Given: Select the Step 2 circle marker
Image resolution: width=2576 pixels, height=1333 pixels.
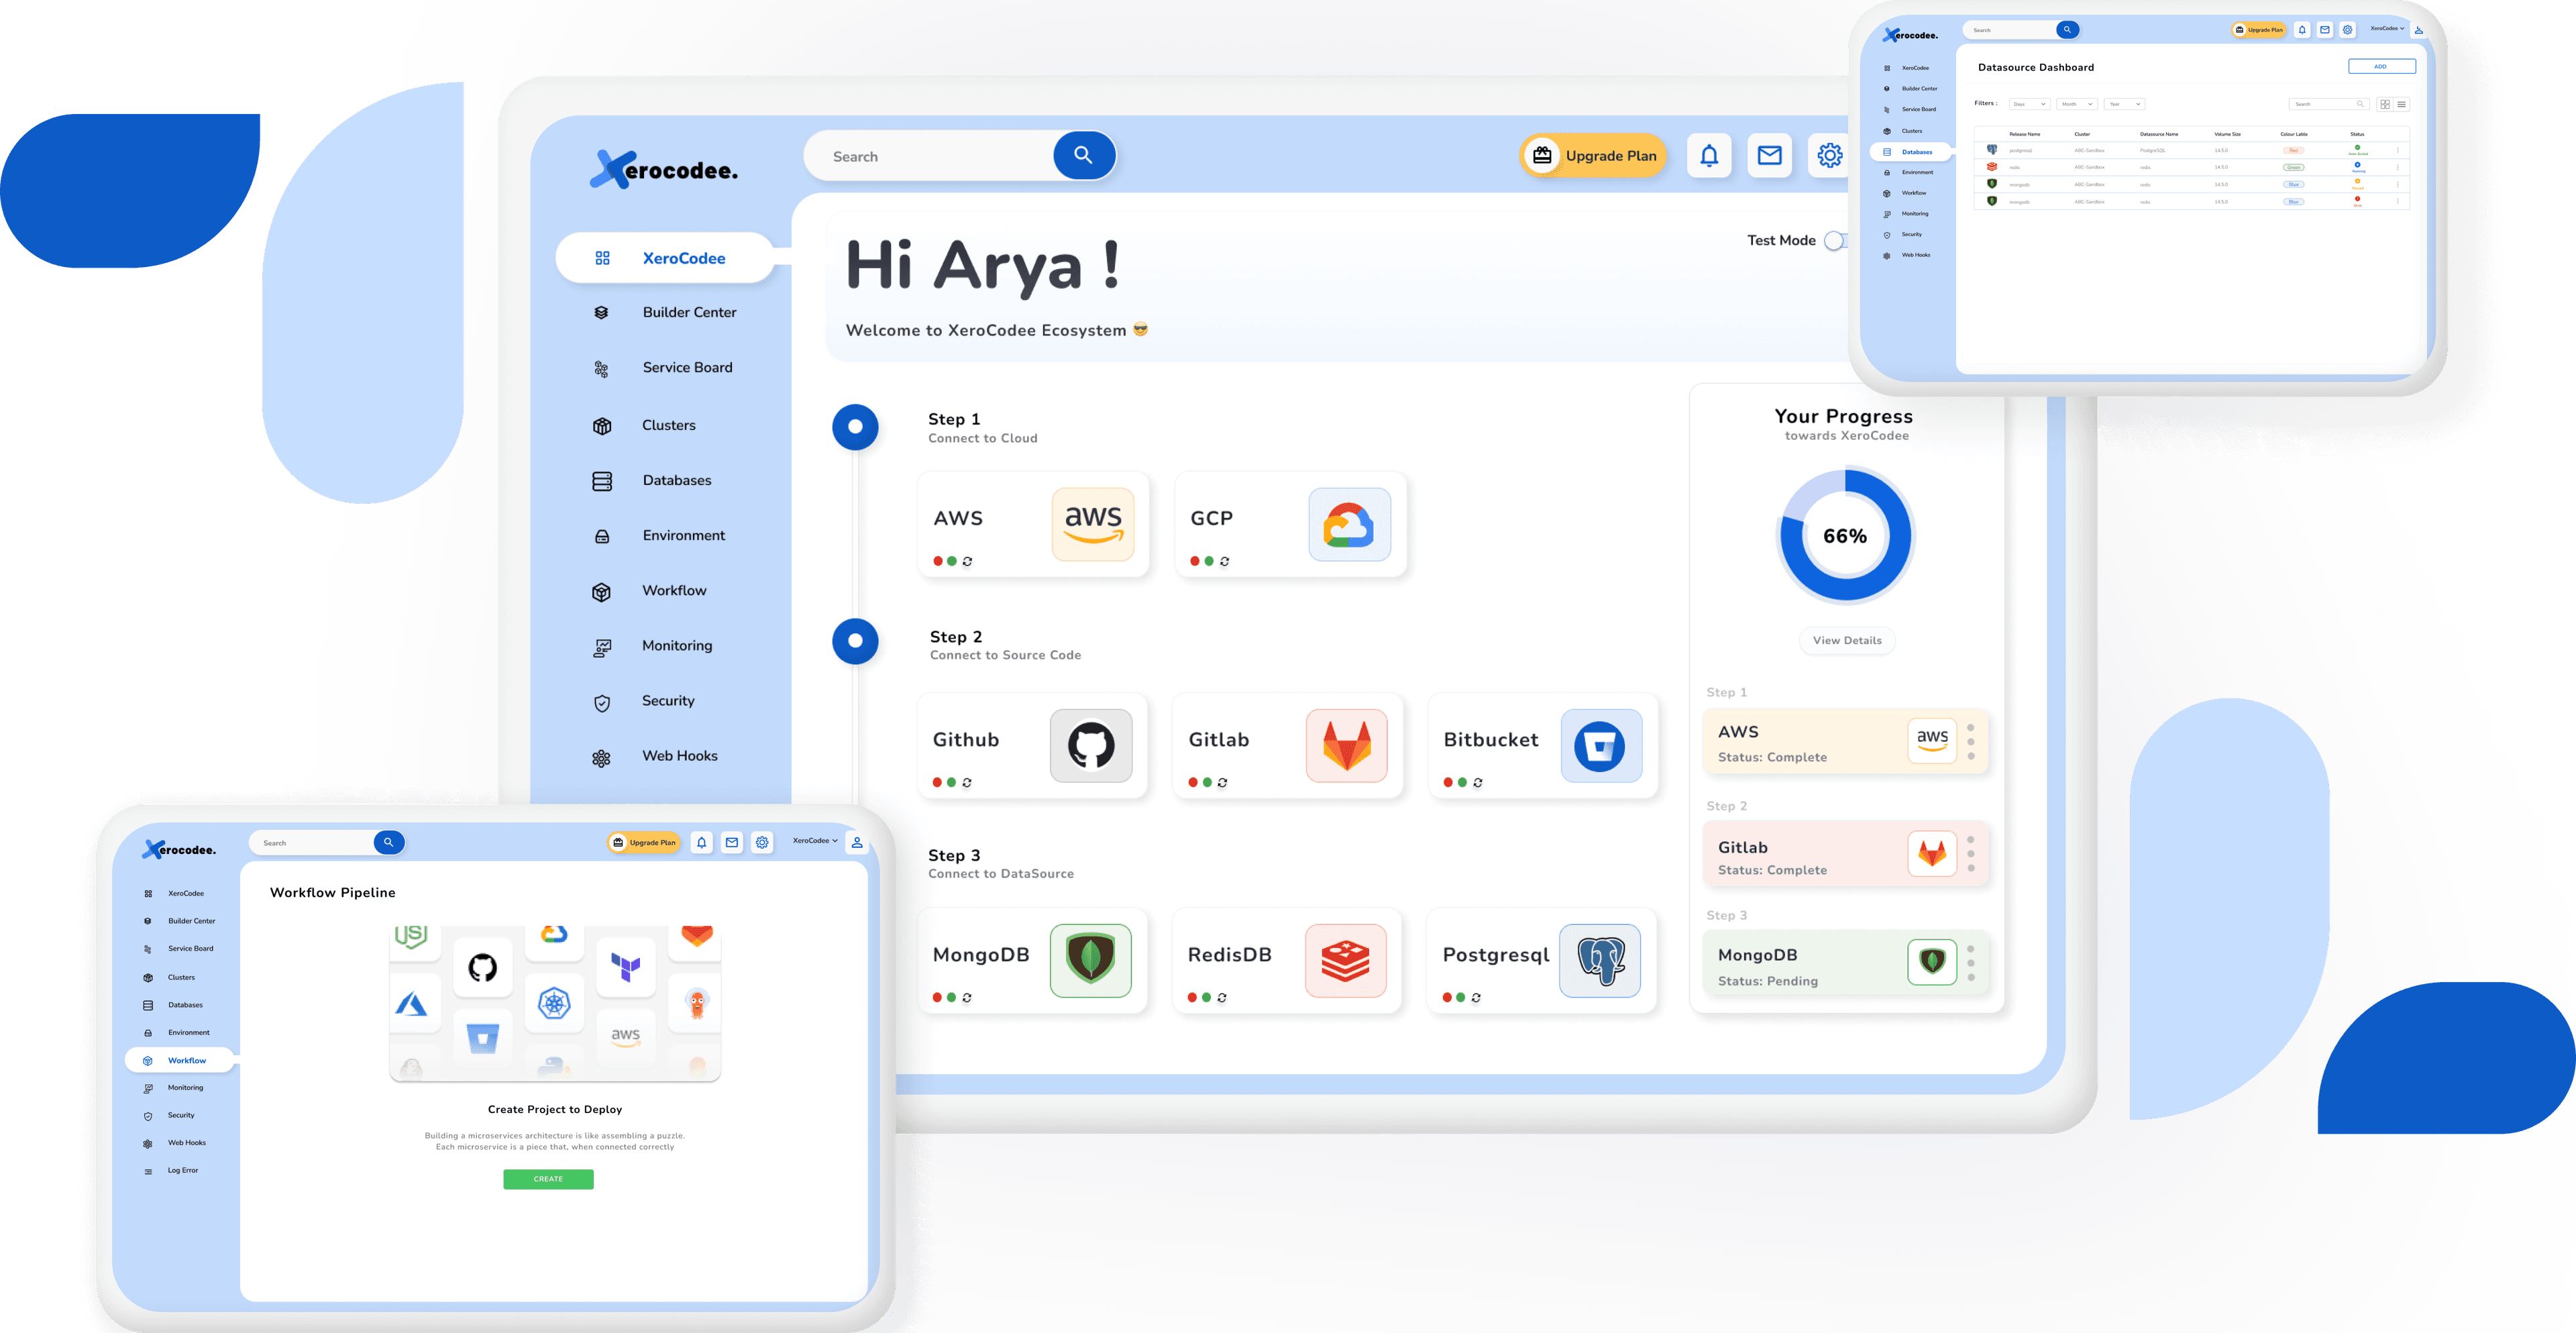Looking at the screenshot, I should (x=855, y=641).
